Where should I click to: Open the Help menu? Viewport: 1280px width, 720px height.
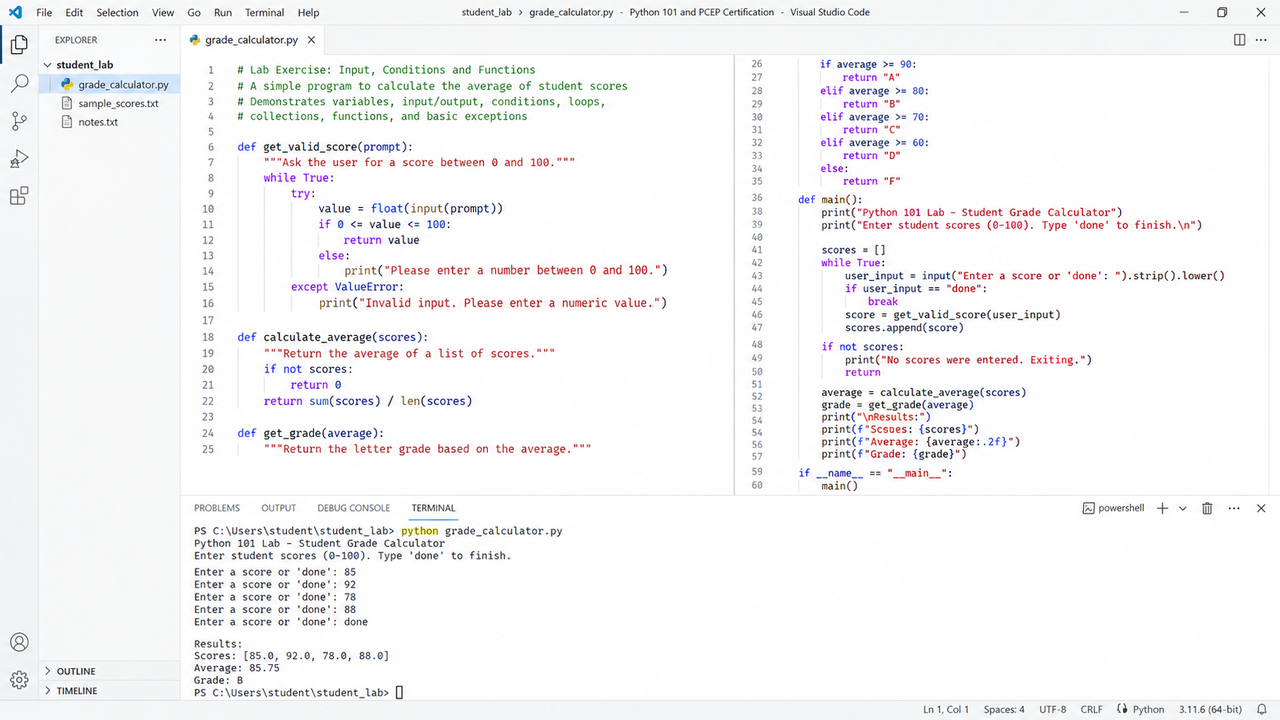[x=309, y=12]
